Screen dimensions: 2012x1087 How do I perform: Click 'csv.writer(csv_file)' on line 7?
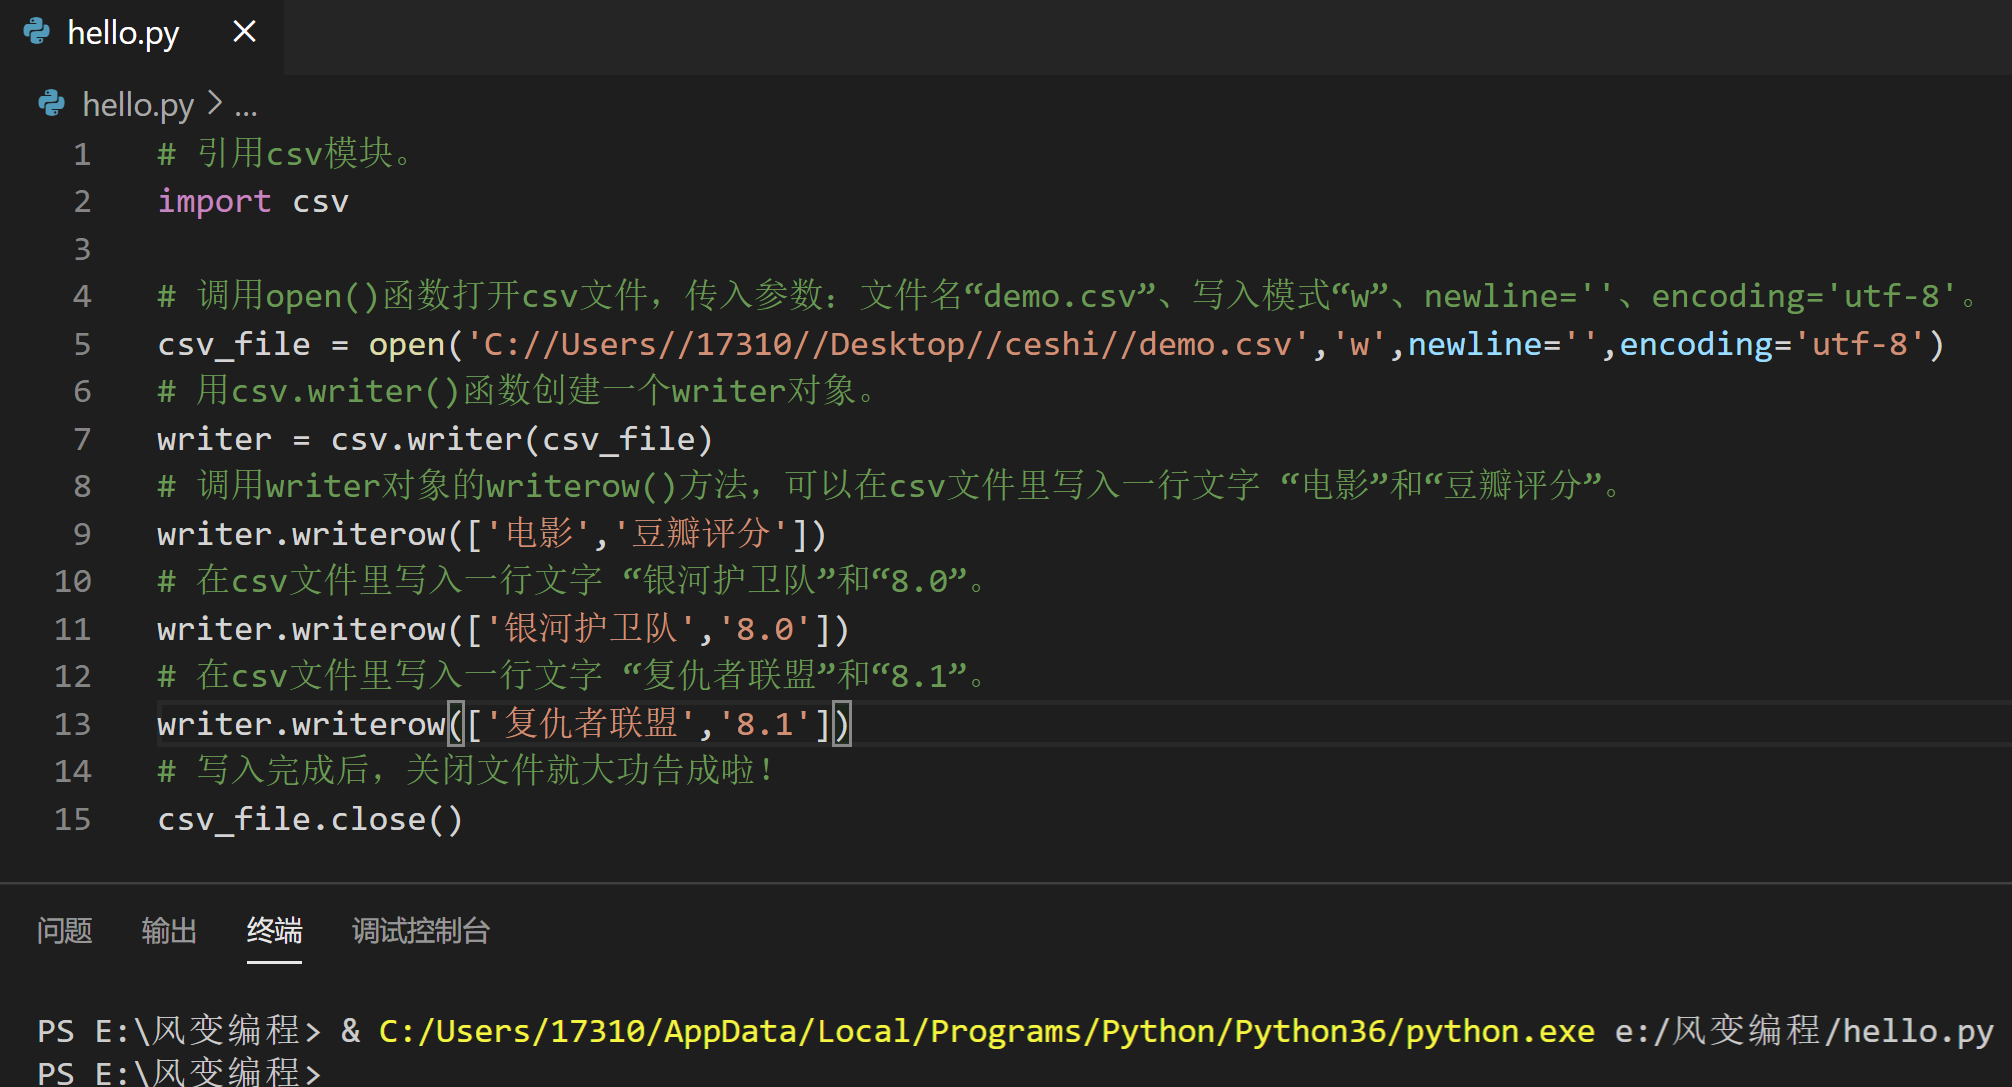522,439
